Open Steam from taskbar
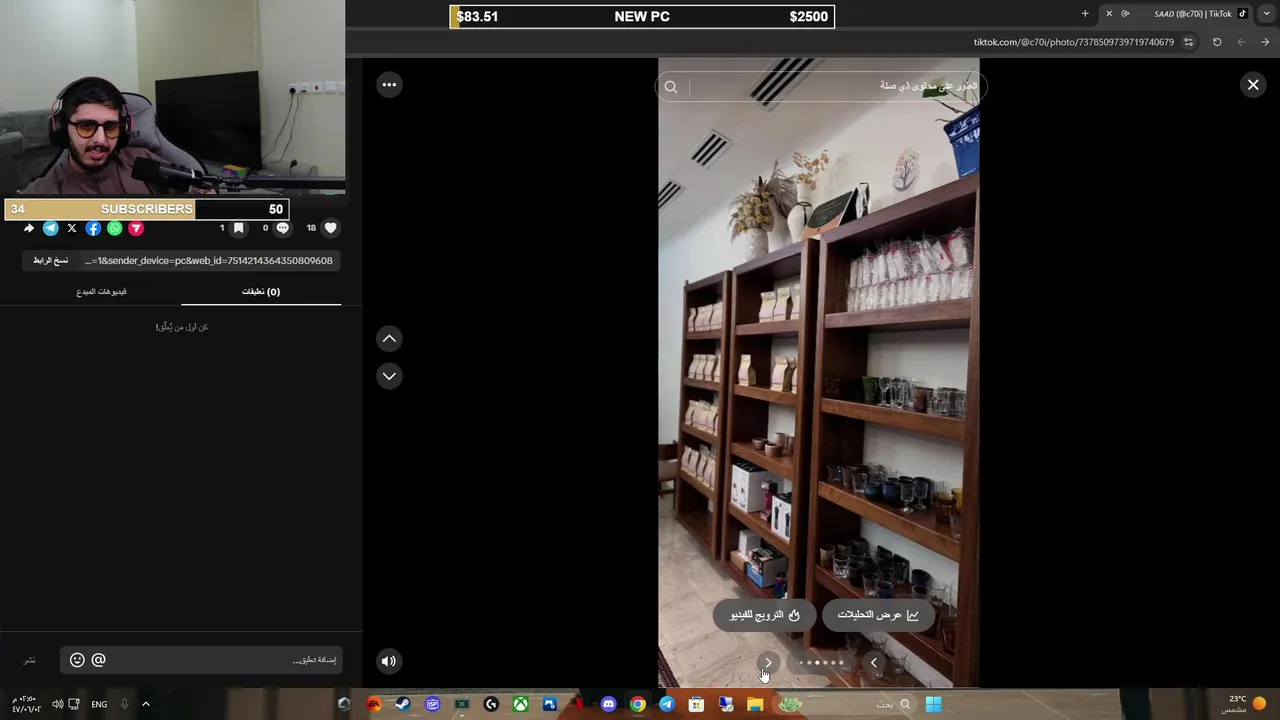This screenshot has height=720, width=1280. click(403, 704)
